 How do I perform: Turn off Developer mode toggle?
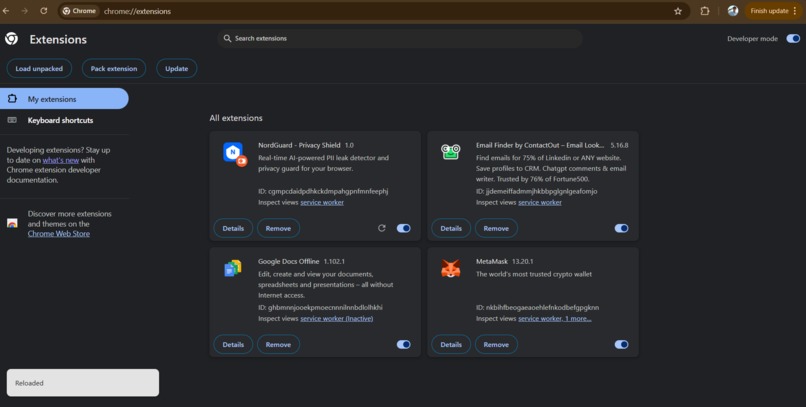tap(793, 39)
